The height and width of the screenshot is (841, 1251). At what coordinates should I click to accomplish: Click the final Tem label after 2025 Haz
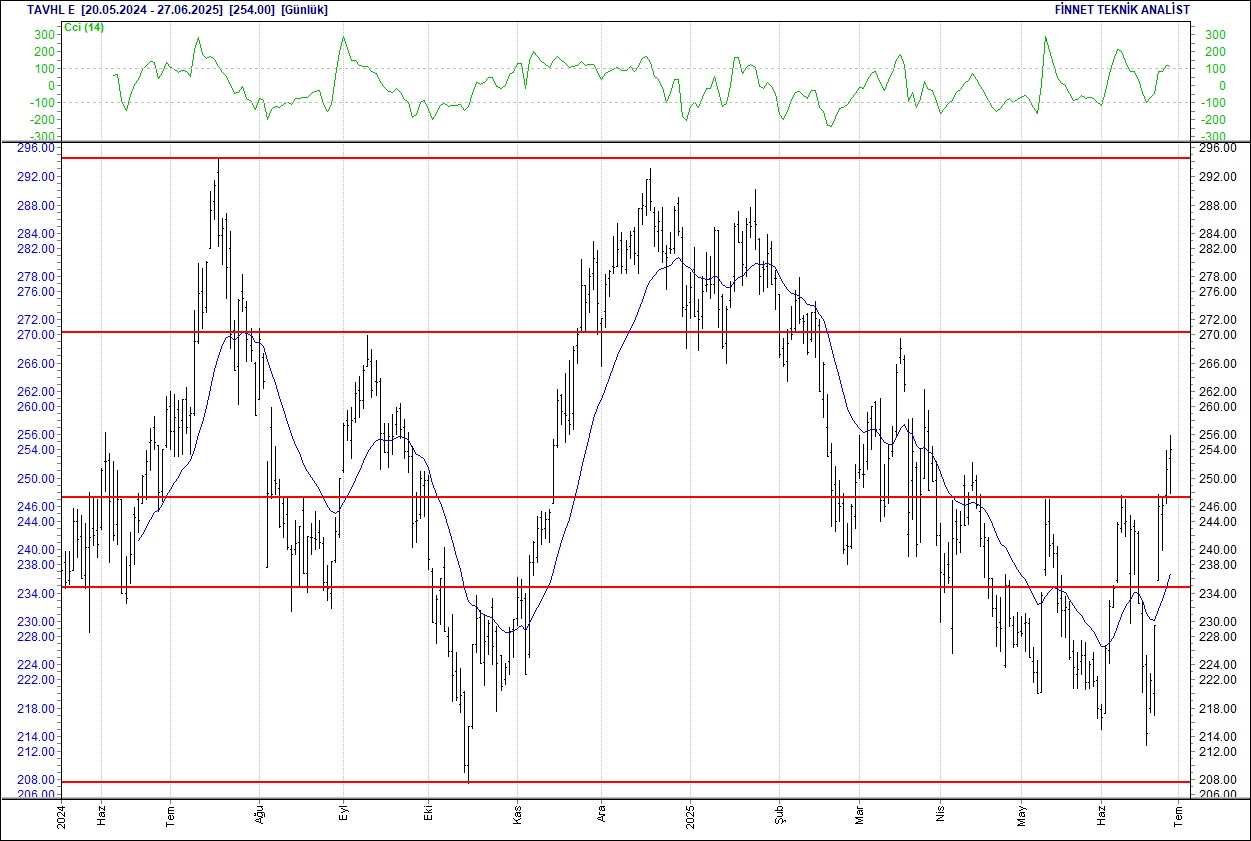click(x=1179, y=816)
